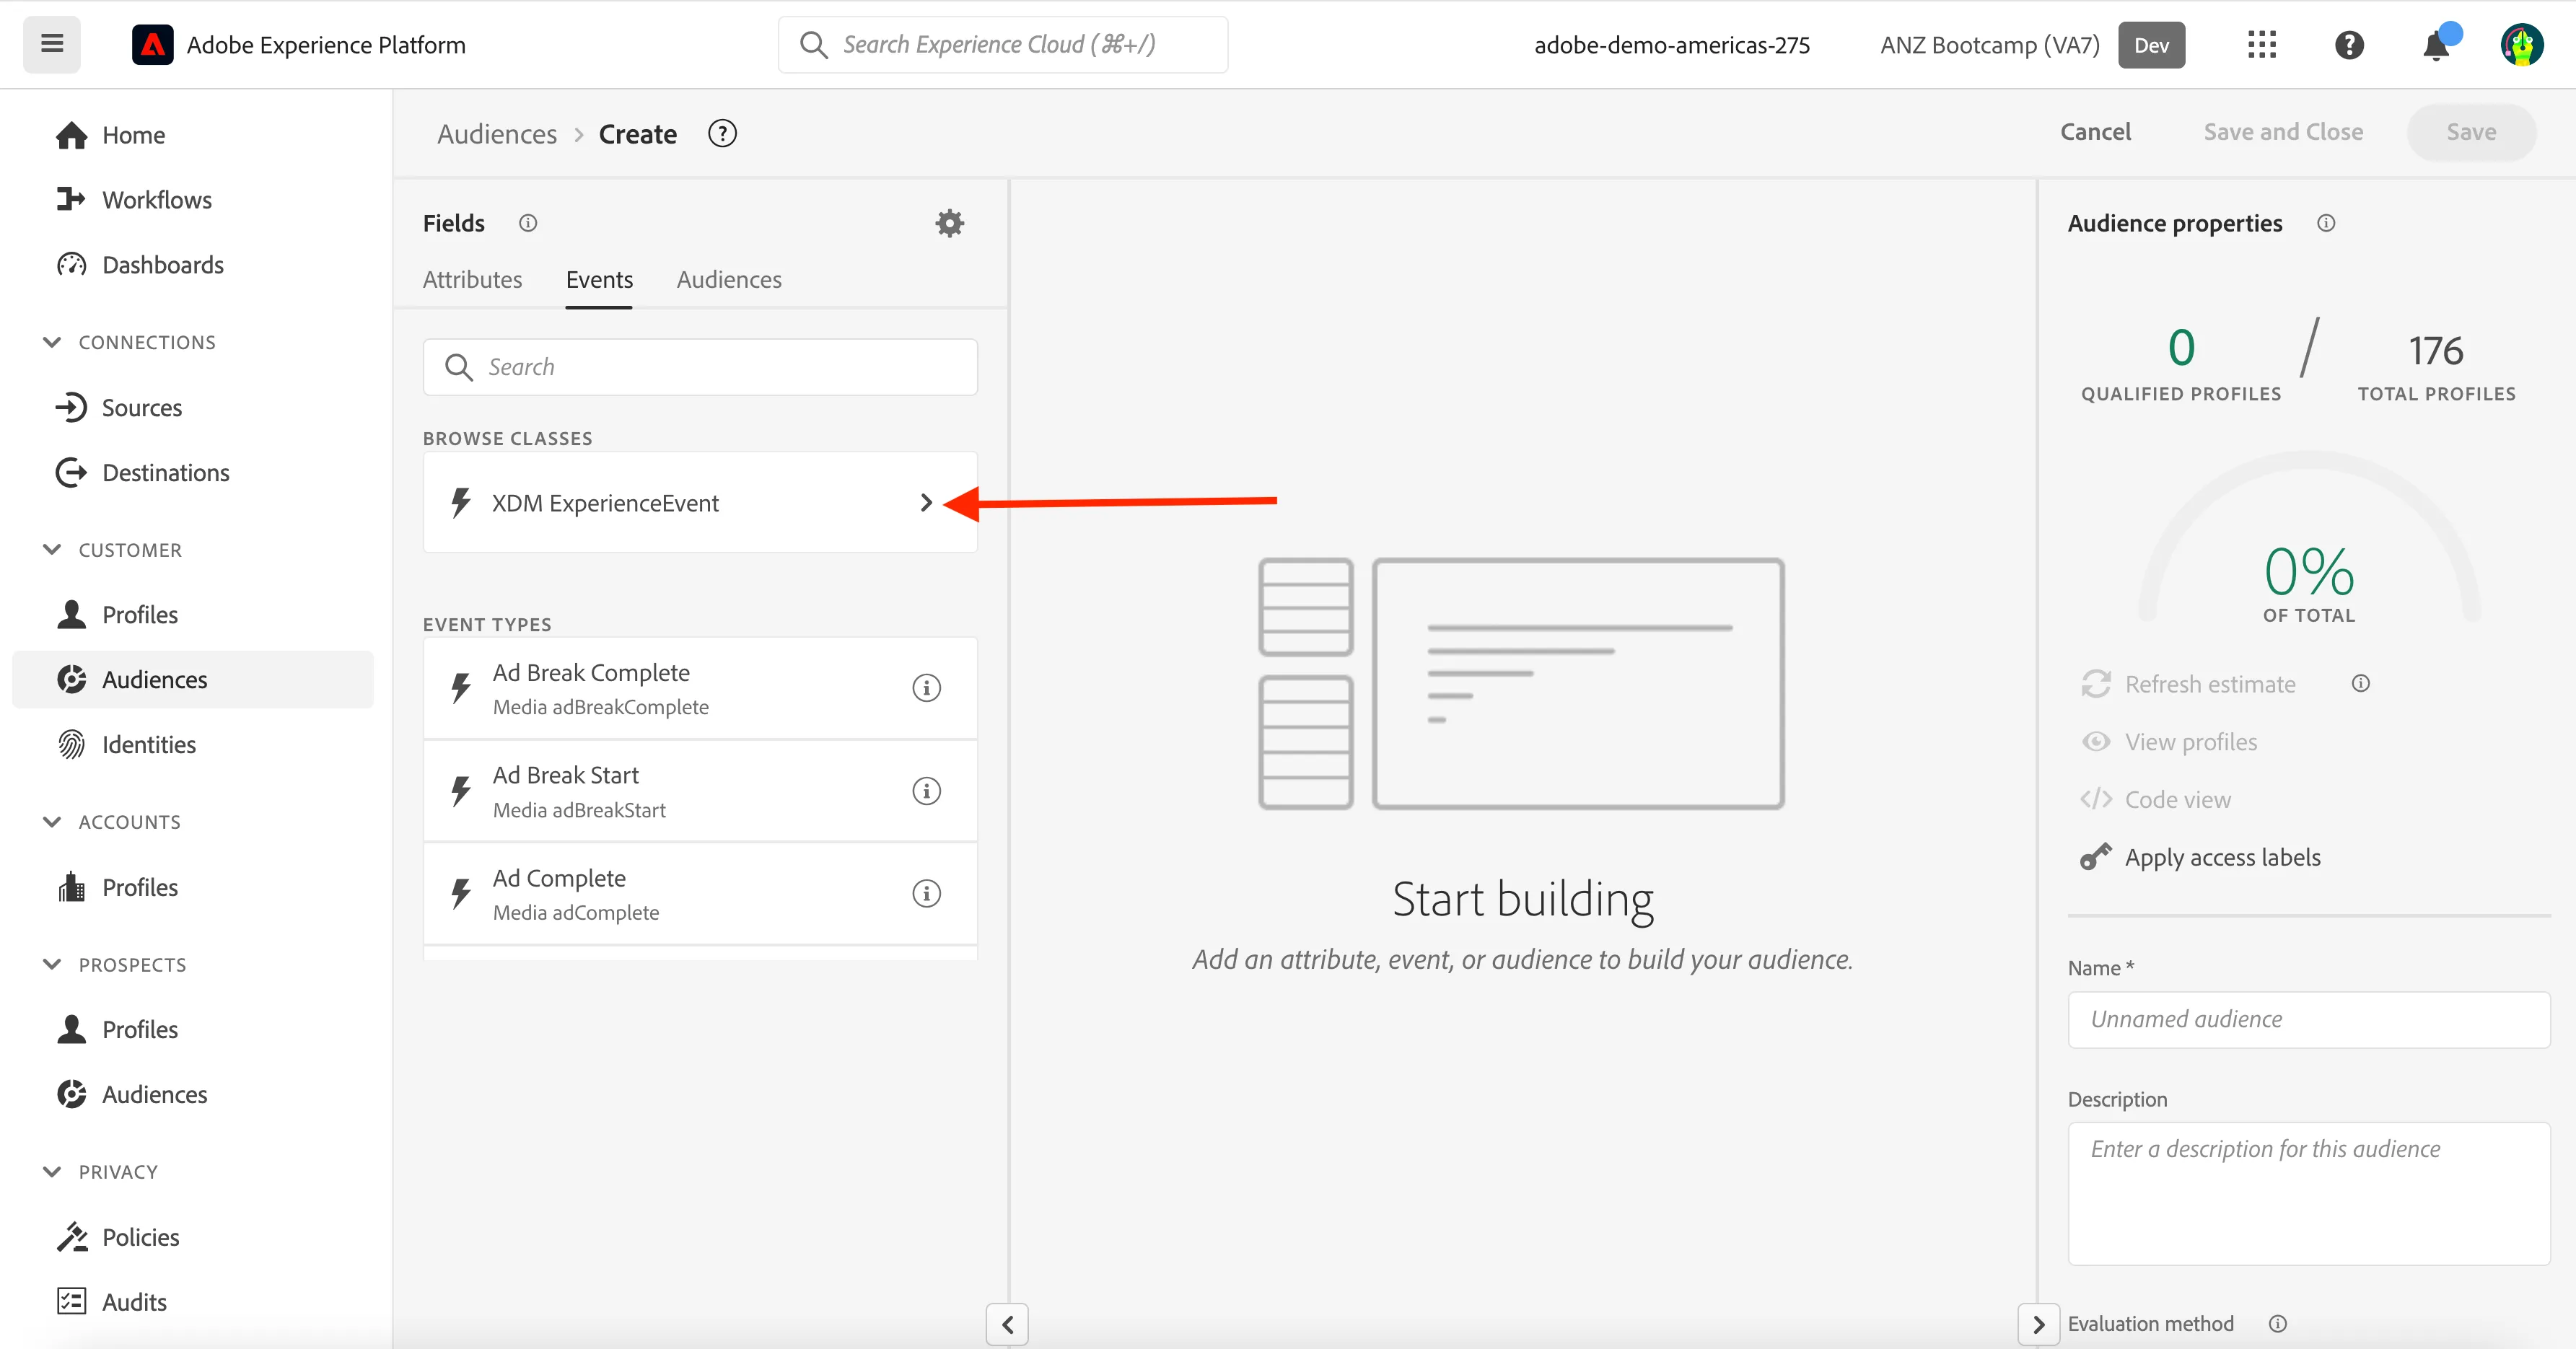Click info icon for Ad Break Complete
Viewport: 2576px width, 1349px height.
pos(926,688)
